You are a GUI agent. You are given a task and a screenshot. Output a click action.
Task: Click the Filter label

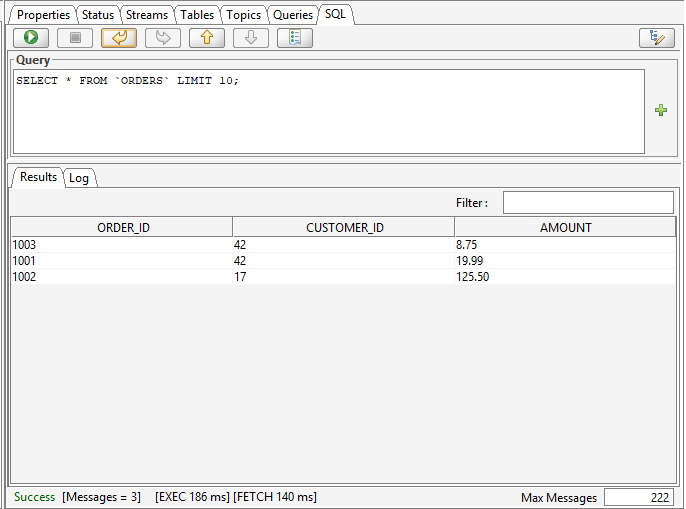[x=472, y=203]
